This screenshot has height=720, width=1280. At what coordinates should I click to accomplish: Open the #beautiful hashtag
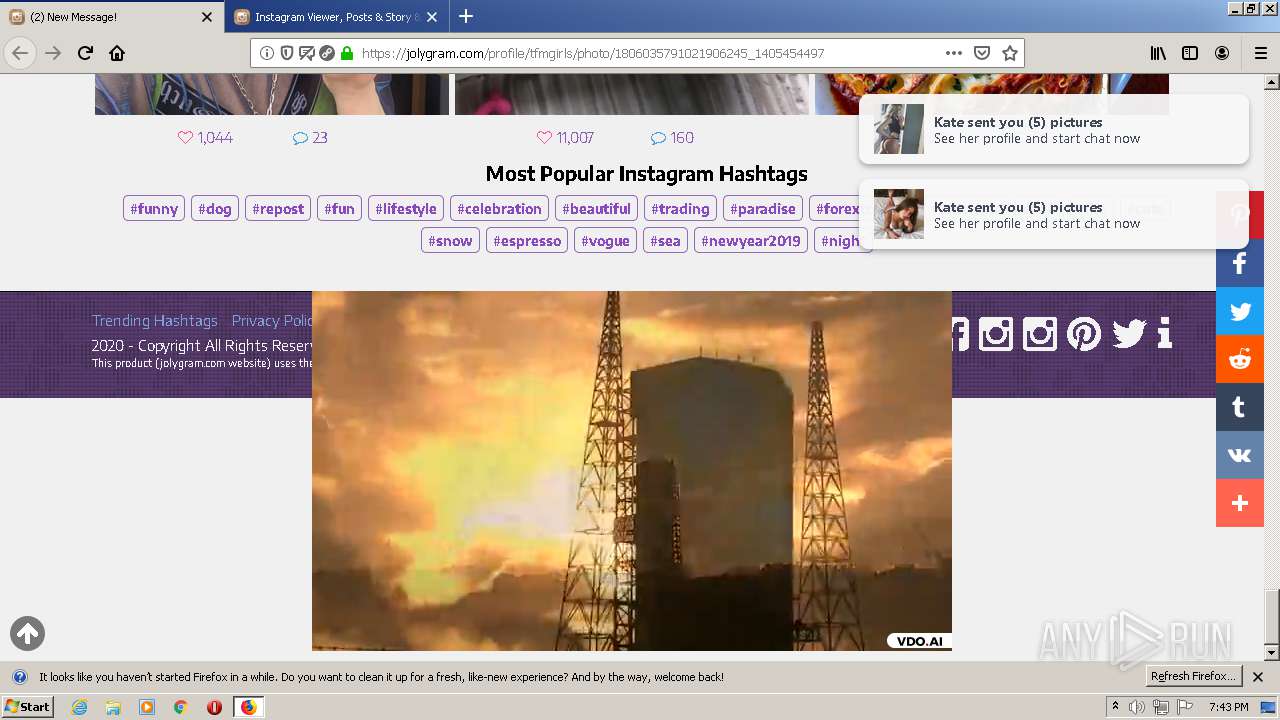596,209
